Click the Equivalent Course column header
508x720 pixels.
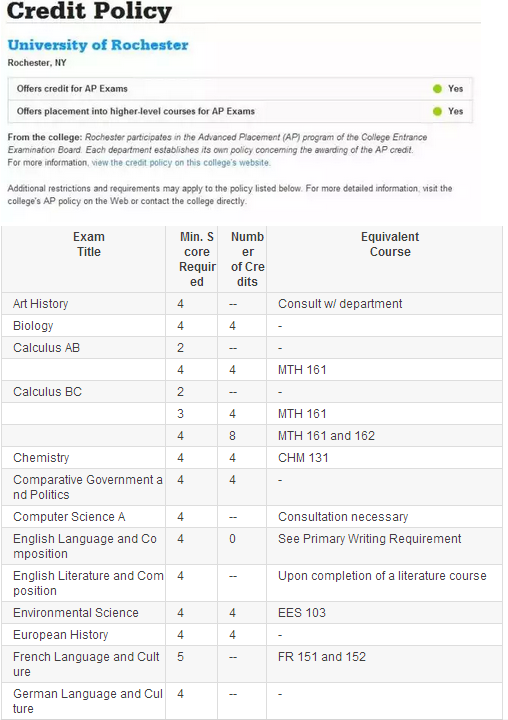tap(390, 244)
